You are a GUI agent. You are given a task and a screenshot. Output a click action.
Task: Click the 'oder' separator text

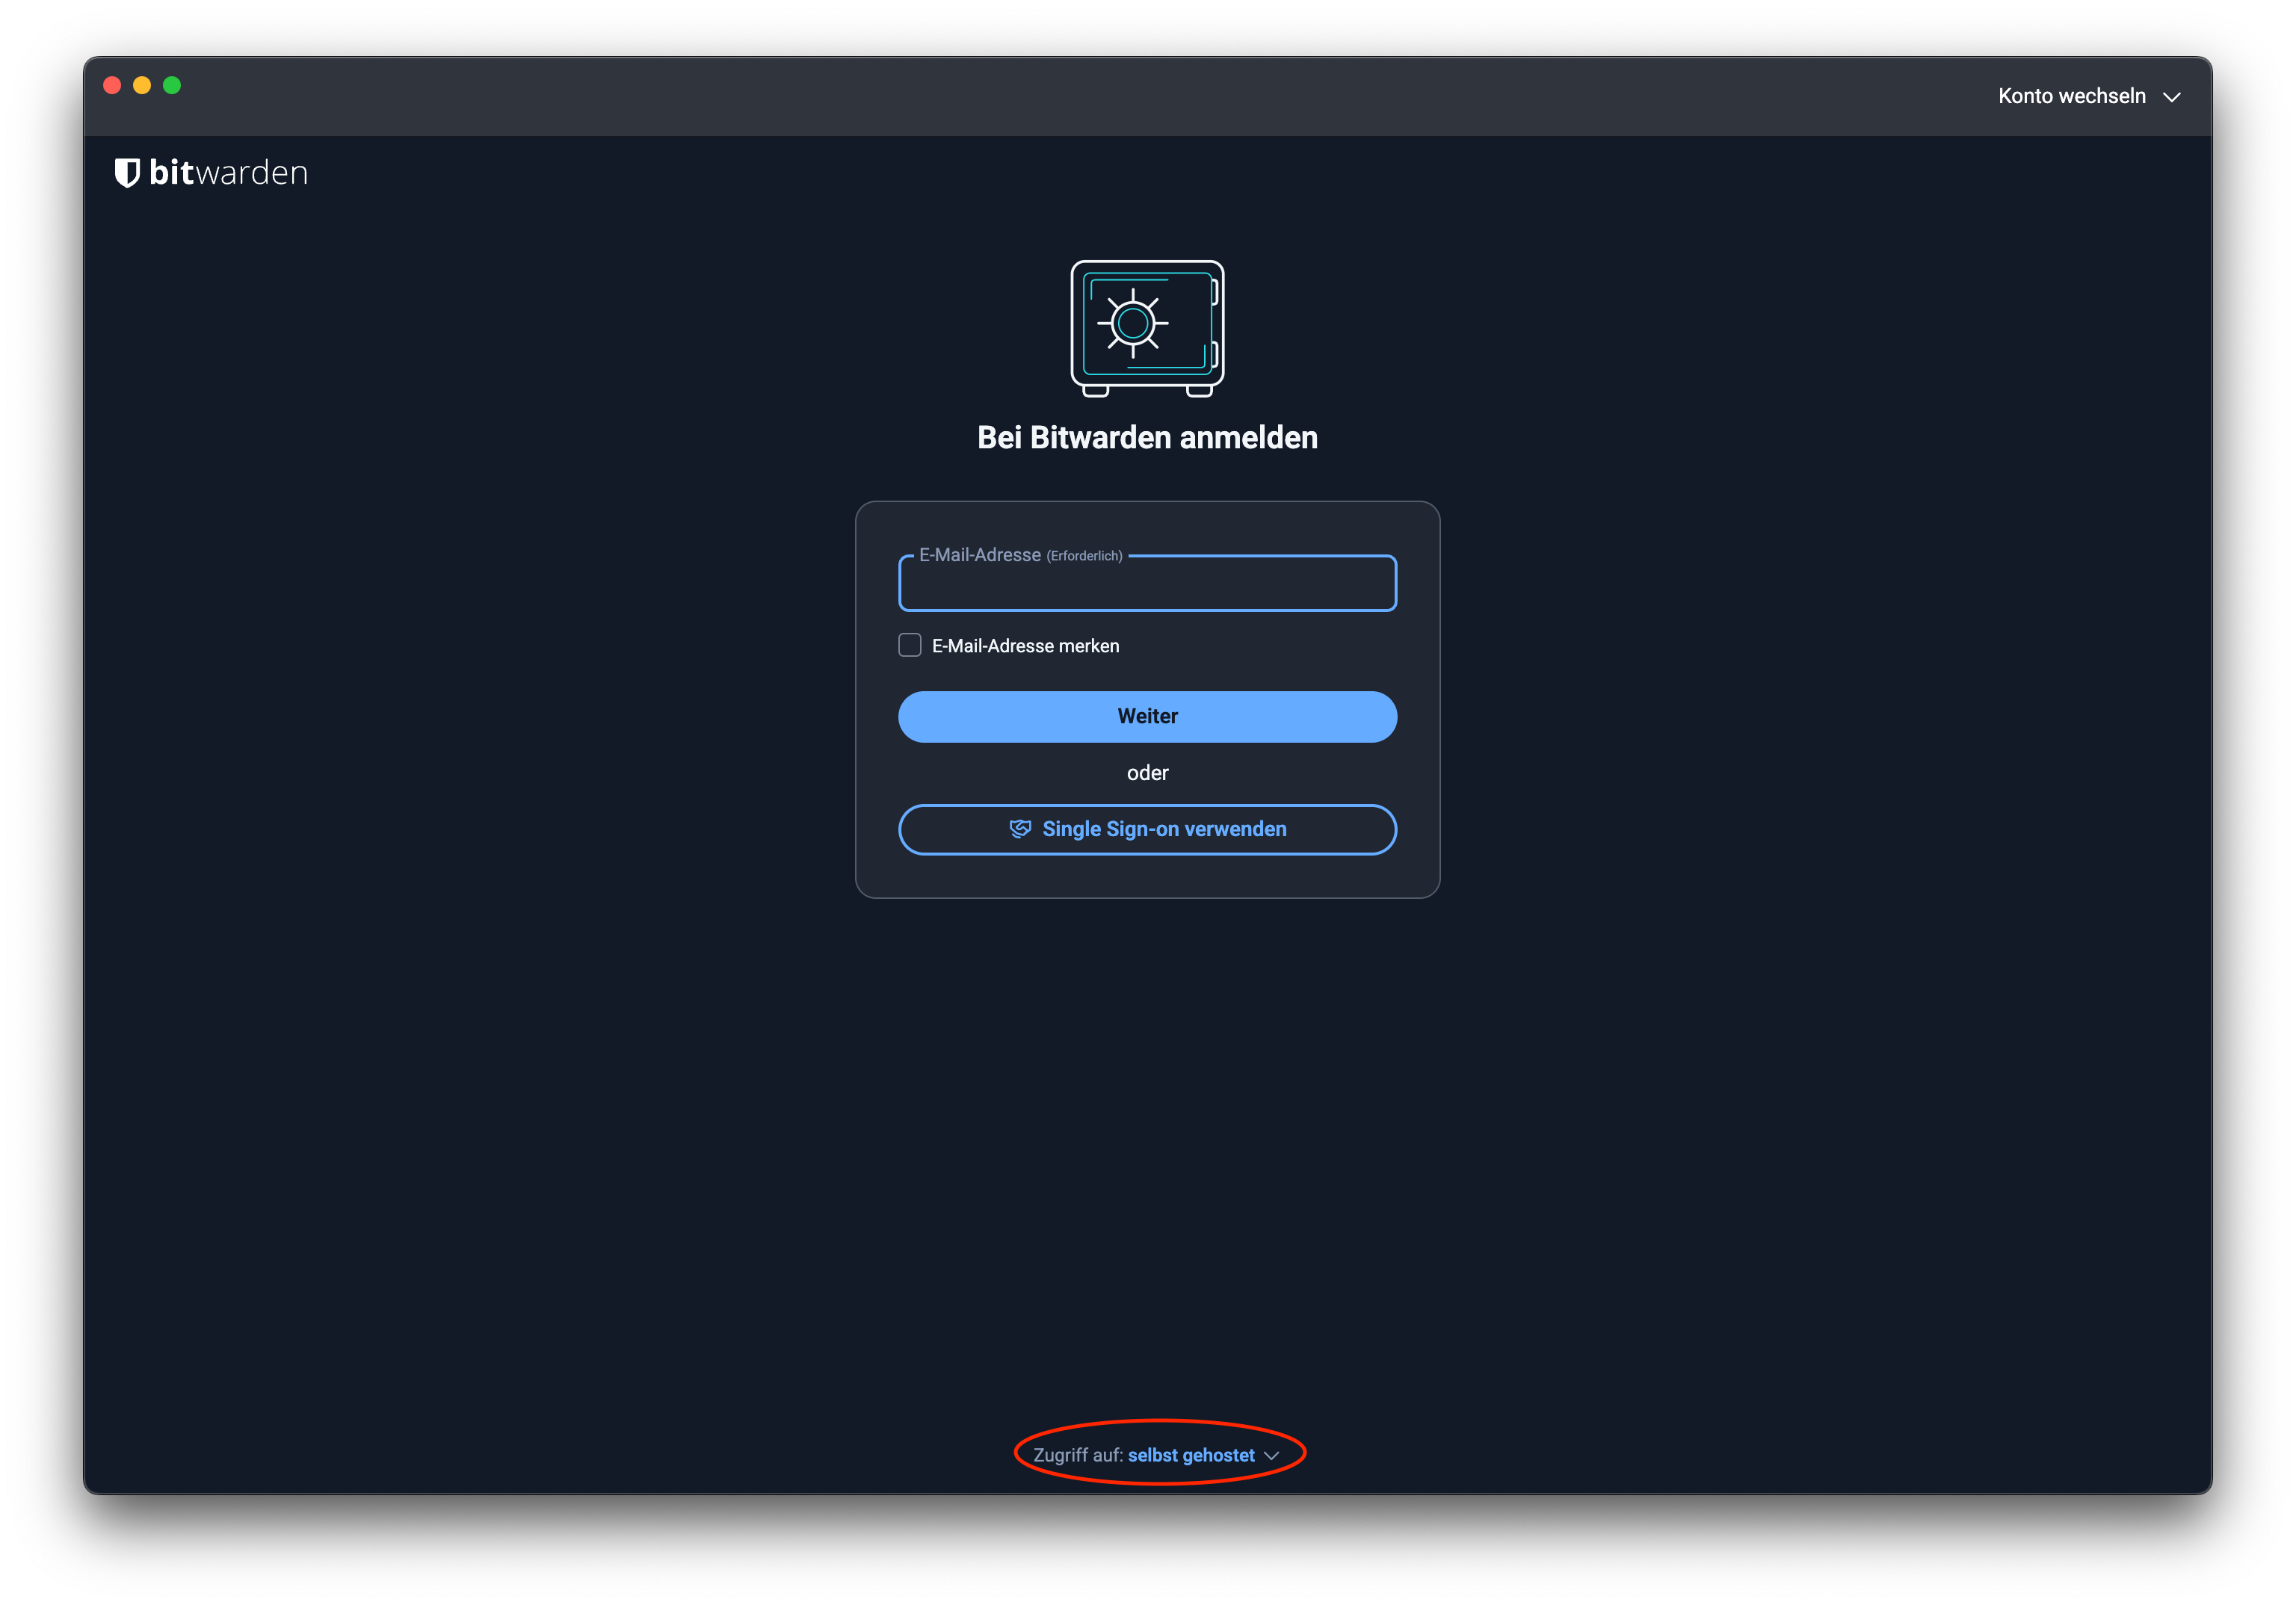point(1147,773)
